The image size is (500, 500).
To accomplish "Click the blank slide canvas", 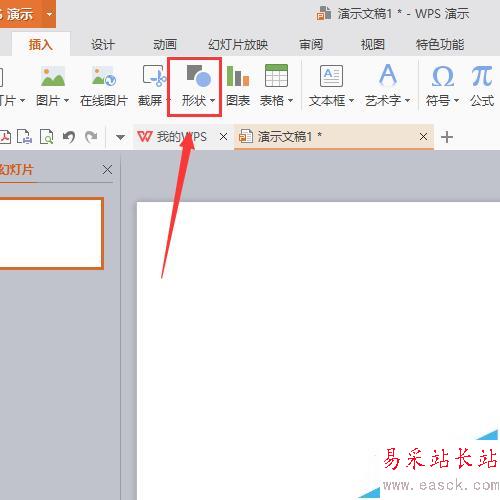I will click(x=318, y=350).
